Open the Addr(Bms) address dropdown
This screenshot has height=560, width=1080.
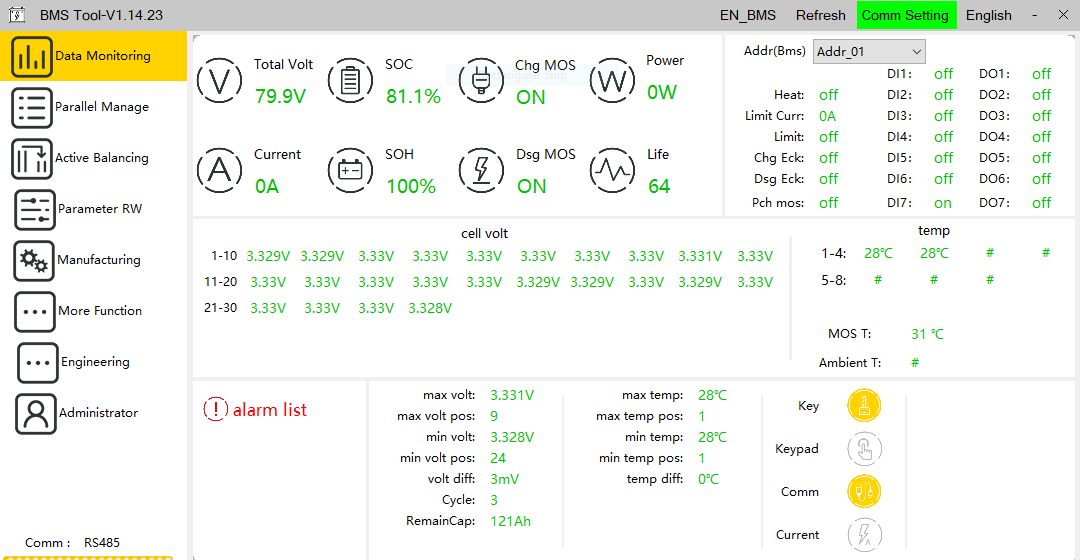(869, 52)
